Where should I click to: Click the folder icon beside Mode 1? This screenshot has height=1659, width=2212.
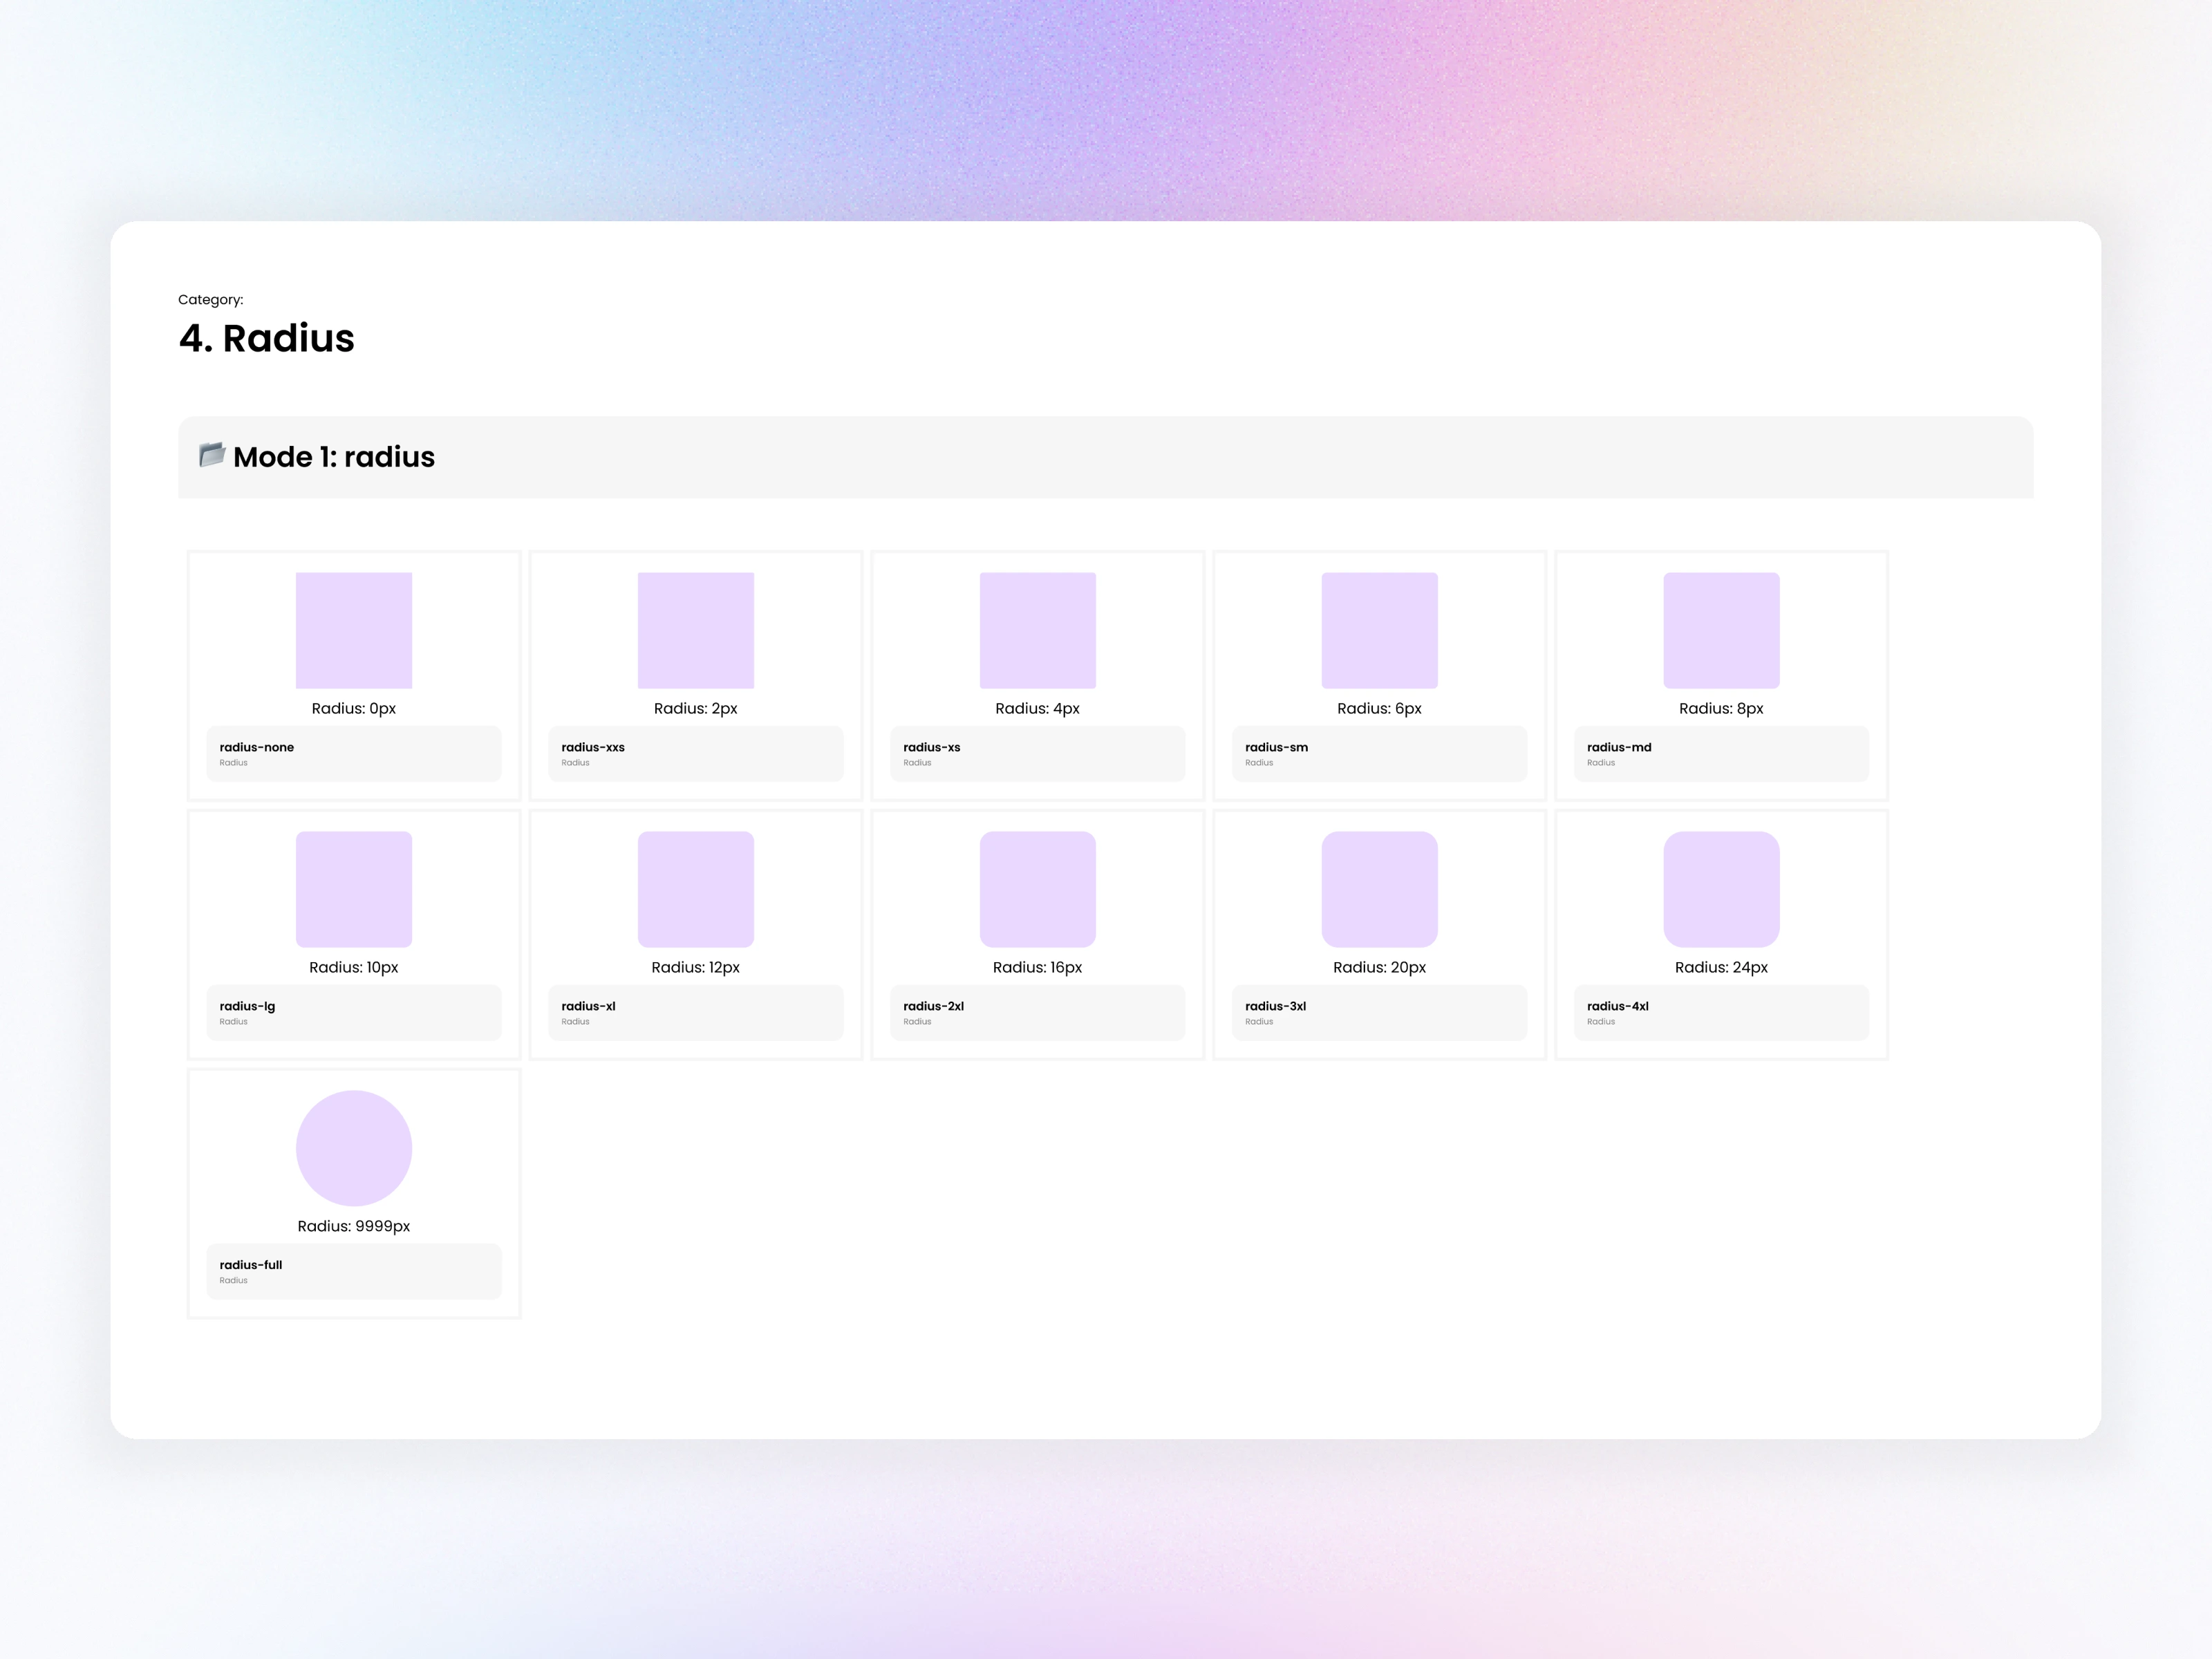click(211, 455)
